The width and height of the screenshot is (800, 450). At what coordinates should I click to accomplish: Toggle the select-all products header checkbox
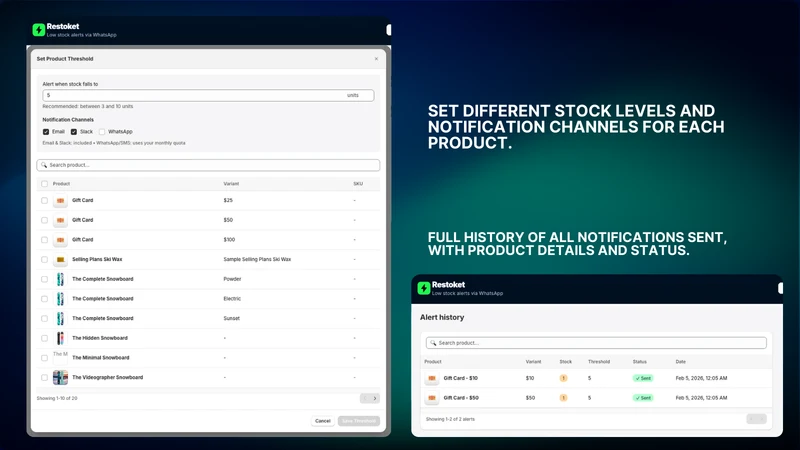pos(44,184)
